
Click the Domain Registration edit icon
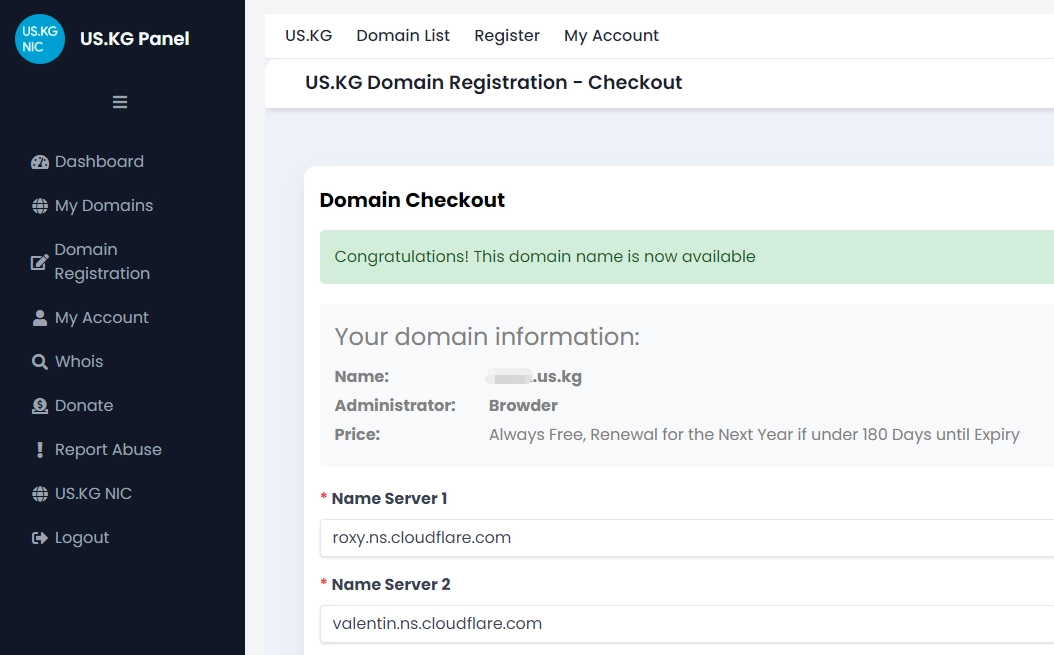[x=40, y=262]
